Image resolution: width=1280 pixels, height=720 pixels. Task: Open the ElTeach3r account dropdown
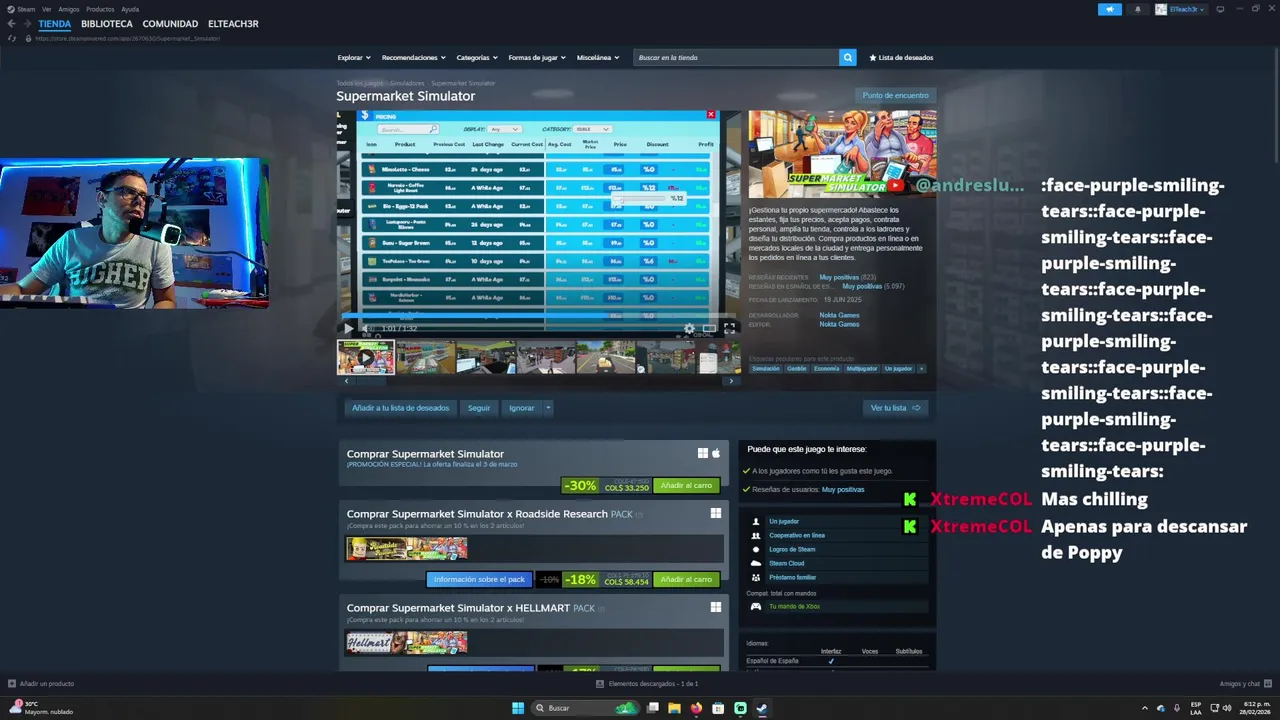pos(1181,9)
